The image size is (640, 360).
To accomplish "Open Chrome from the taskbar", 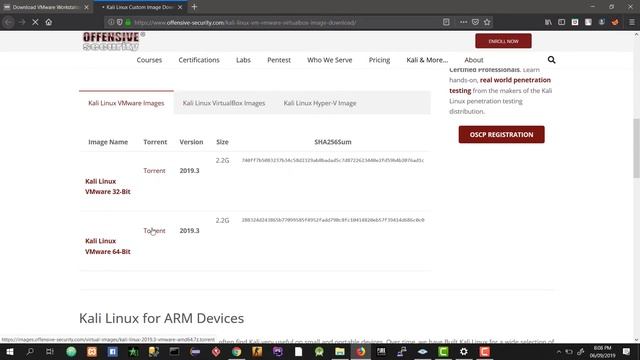I will 236,351.
